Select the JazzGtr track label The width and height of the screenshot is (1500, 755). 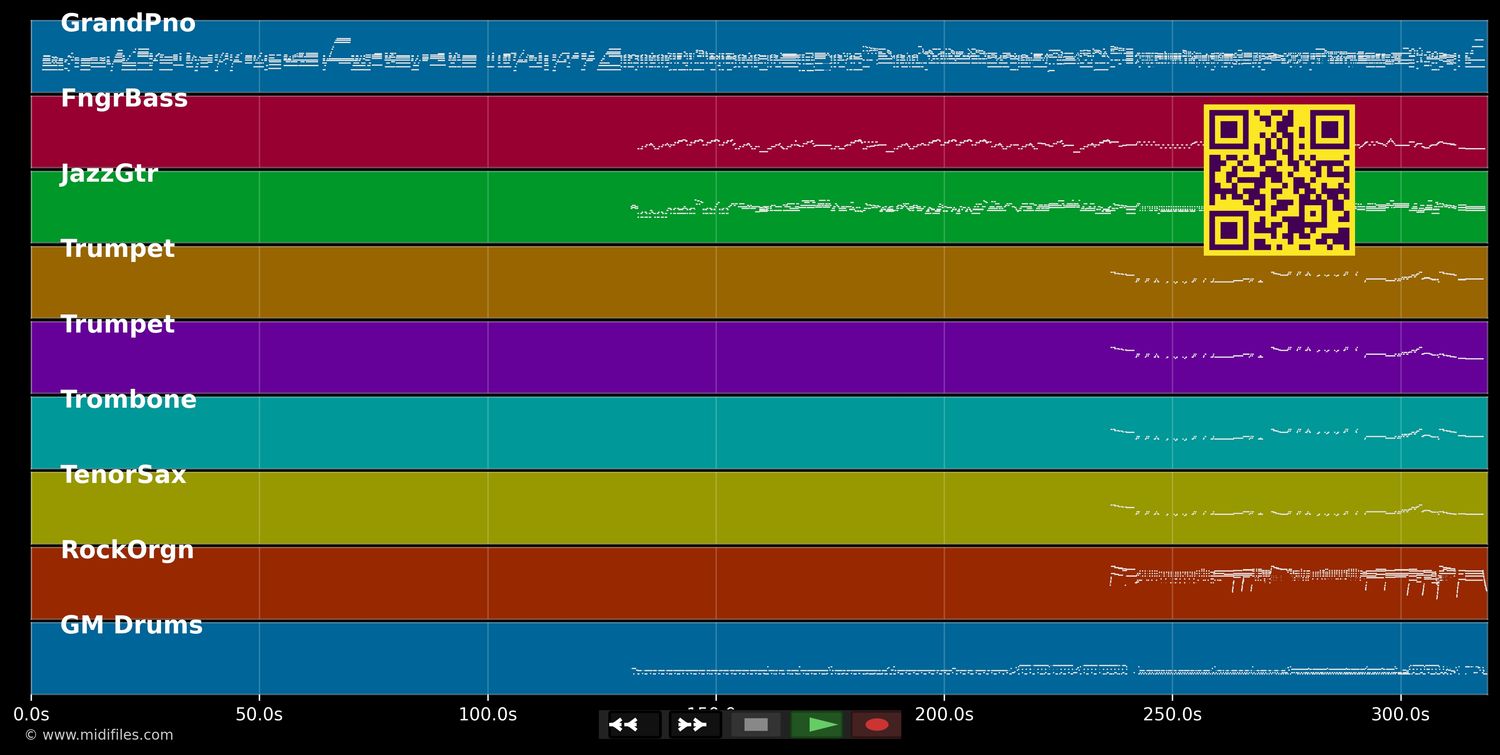click(109, 174)
